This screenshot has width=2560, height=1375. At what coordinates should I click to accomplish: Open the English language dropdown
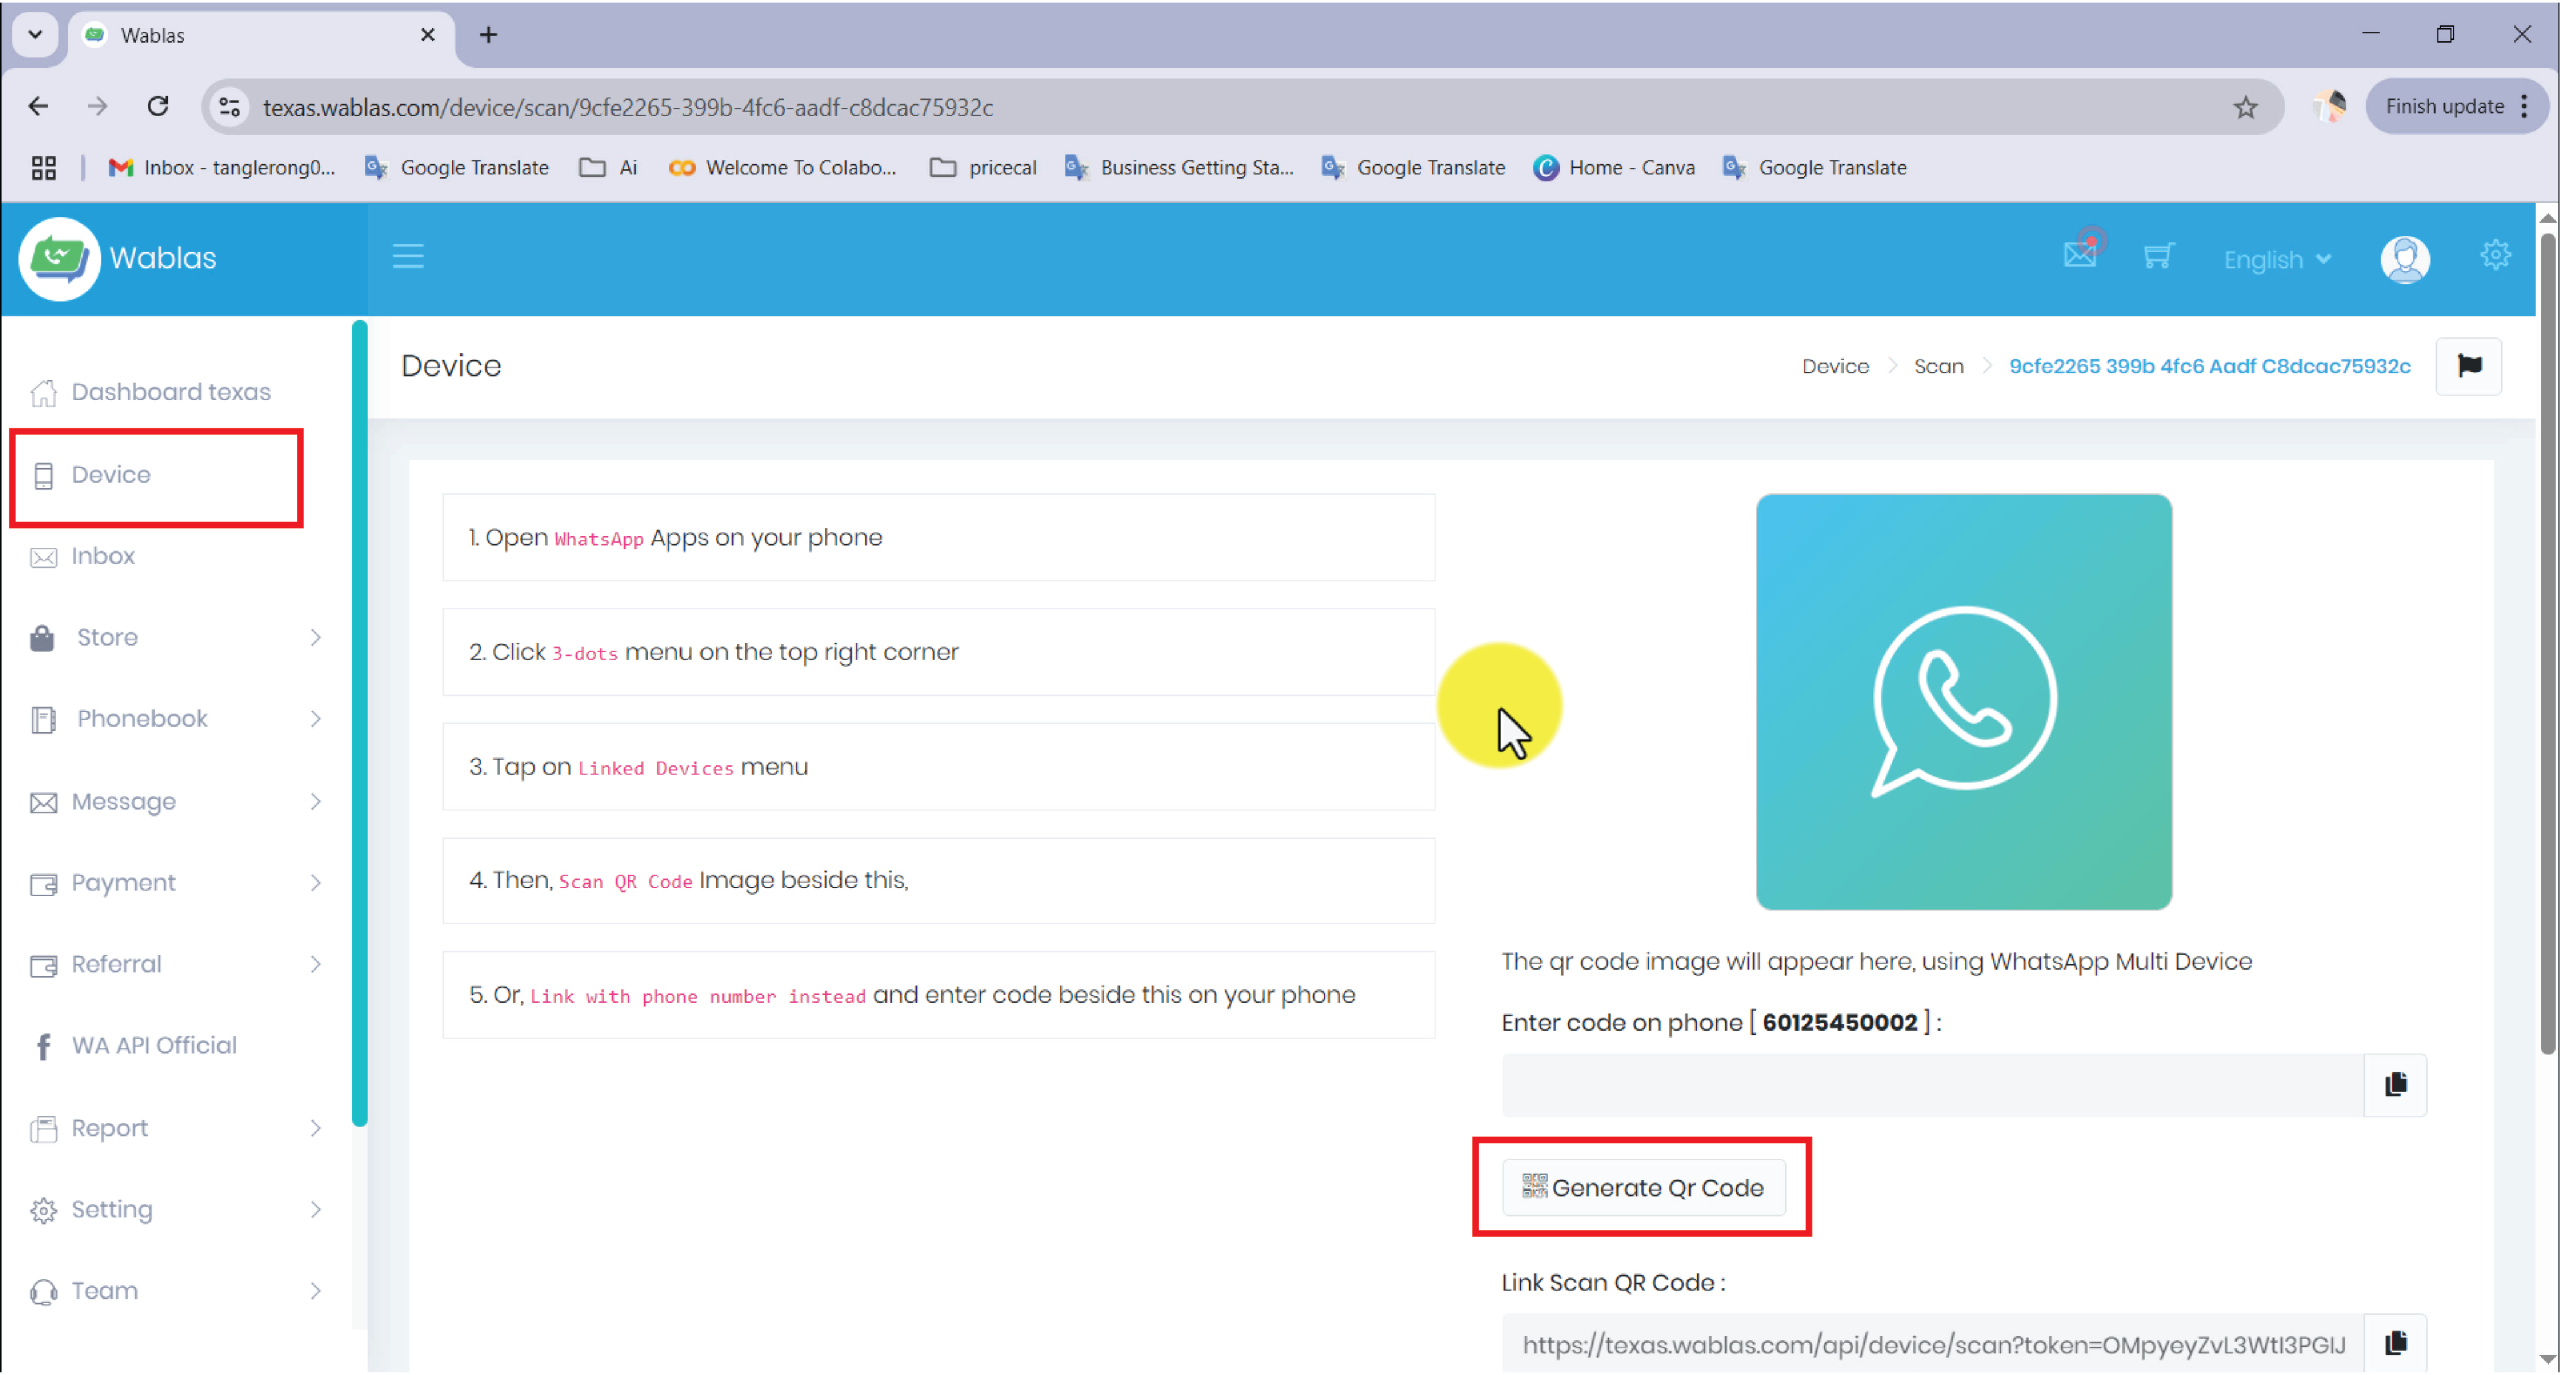(x=2277, y=260)
